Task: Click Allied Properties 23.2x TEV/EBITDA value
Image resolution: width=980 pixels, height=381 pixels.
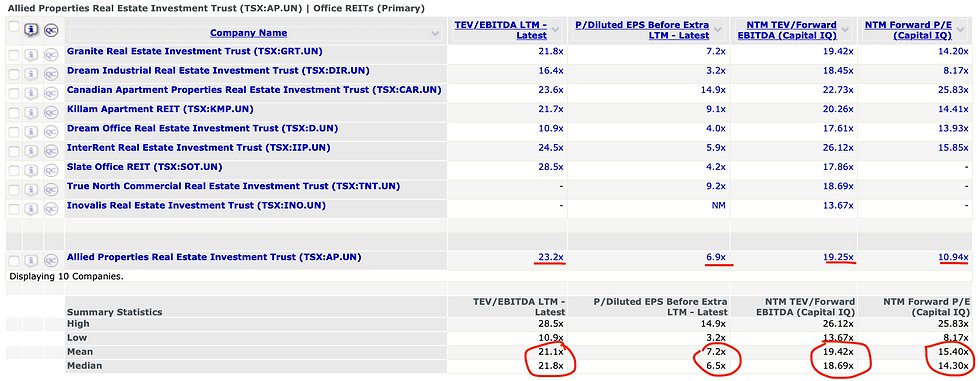Action: 551,257
